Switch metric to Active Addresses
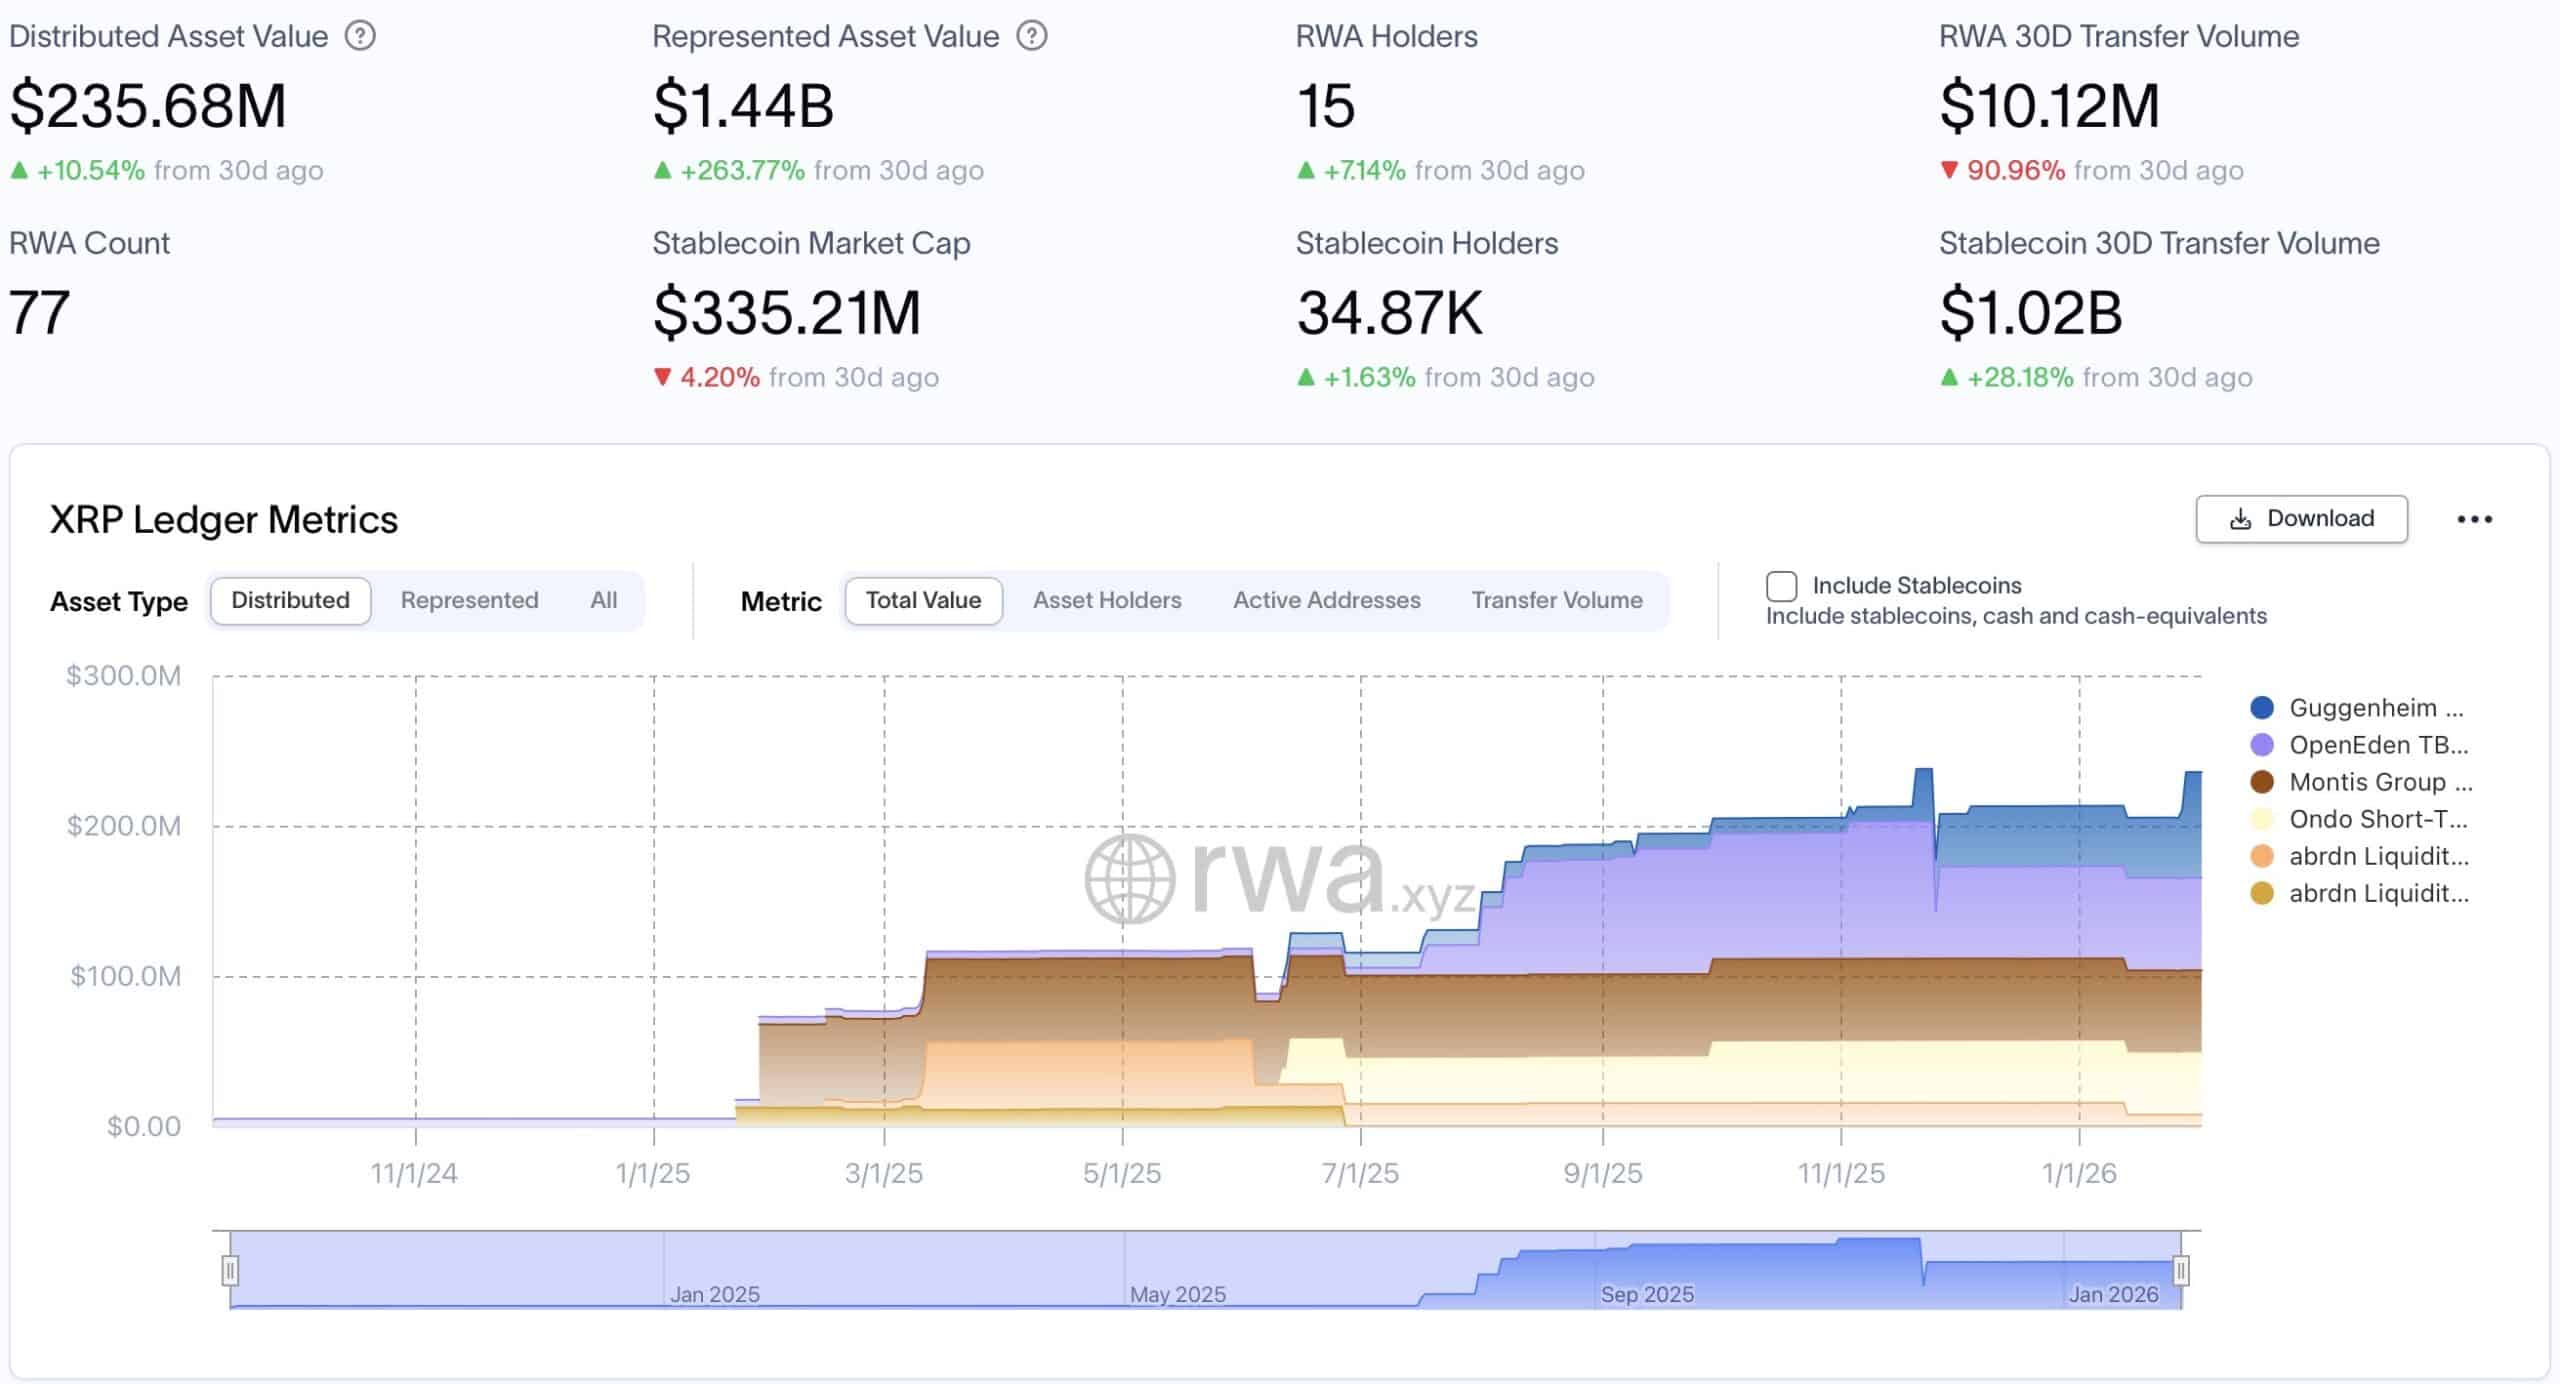 [x=1326, y=600]
